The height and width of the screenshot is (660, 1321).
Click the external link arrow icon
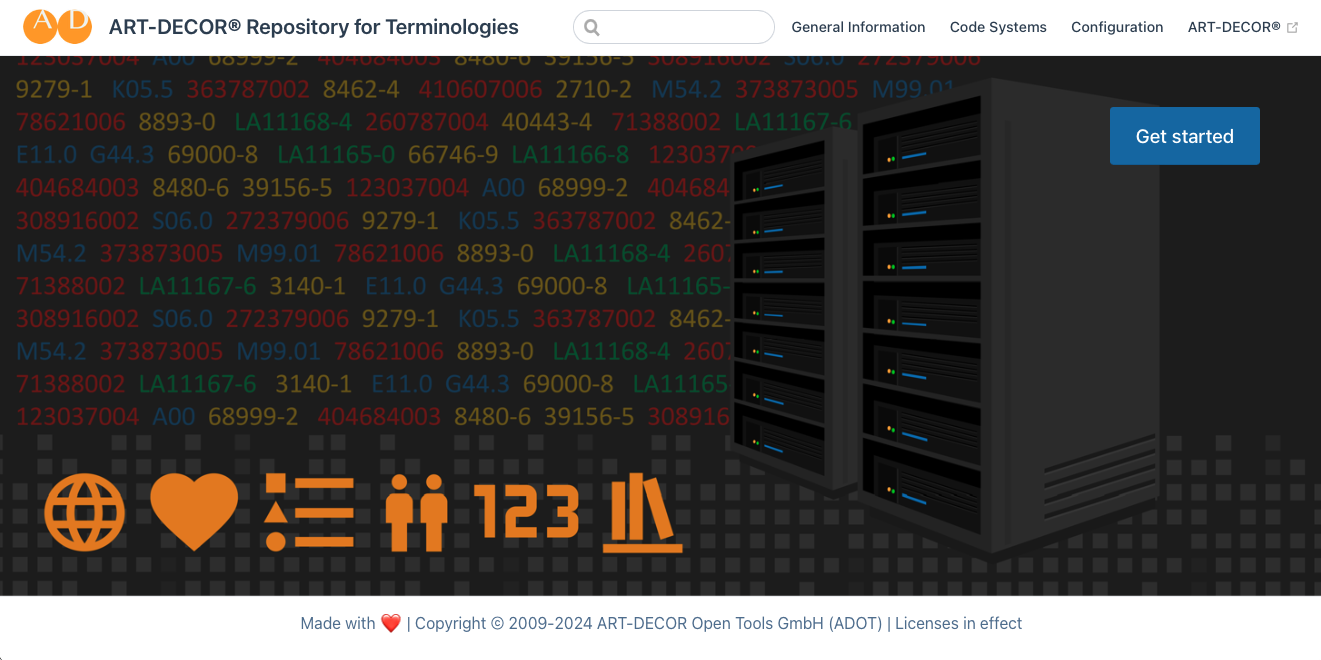coord(1292,28)
